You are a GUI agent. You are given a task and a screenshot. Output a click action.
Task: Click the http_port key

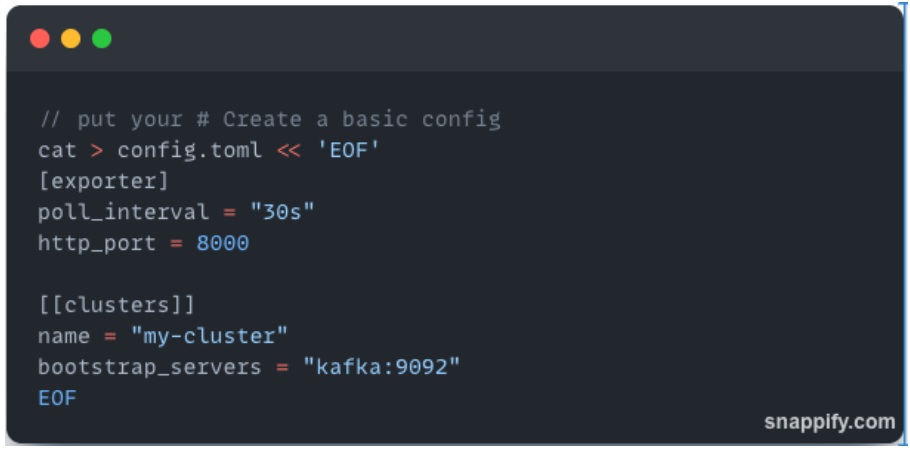[x=97, y=243]
